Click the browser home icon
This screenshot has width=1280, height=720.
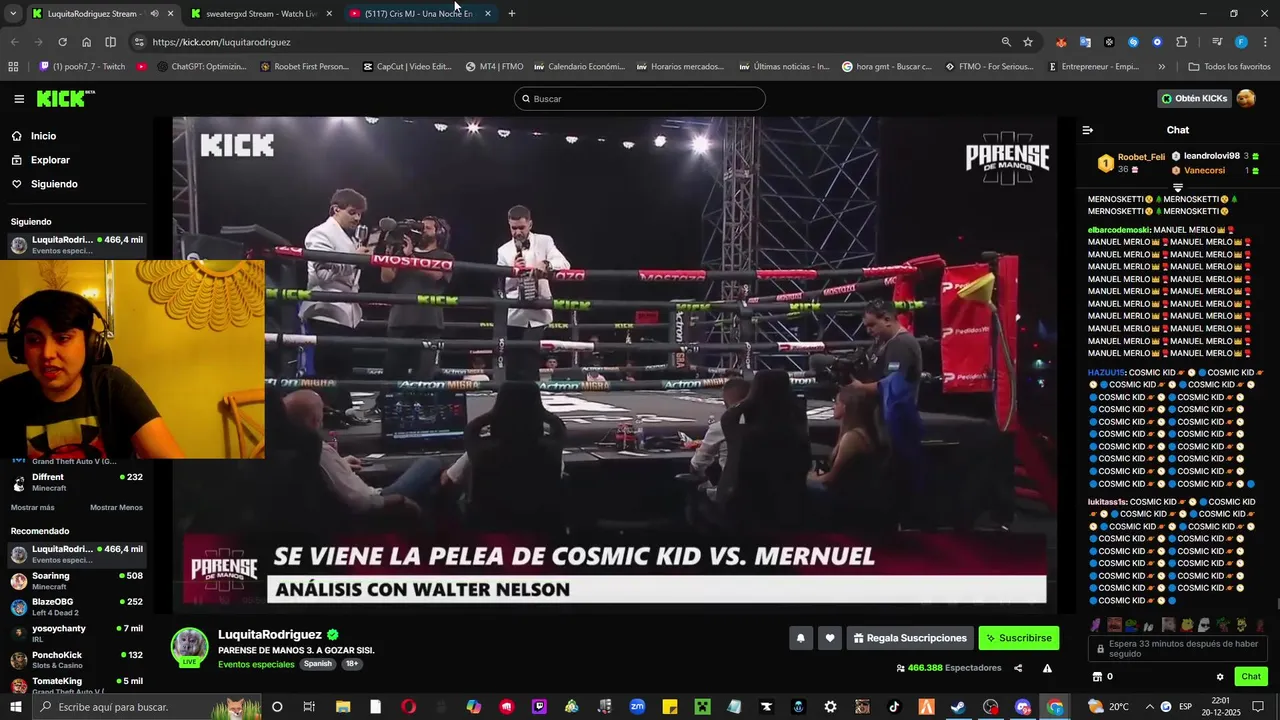[86, 42]
